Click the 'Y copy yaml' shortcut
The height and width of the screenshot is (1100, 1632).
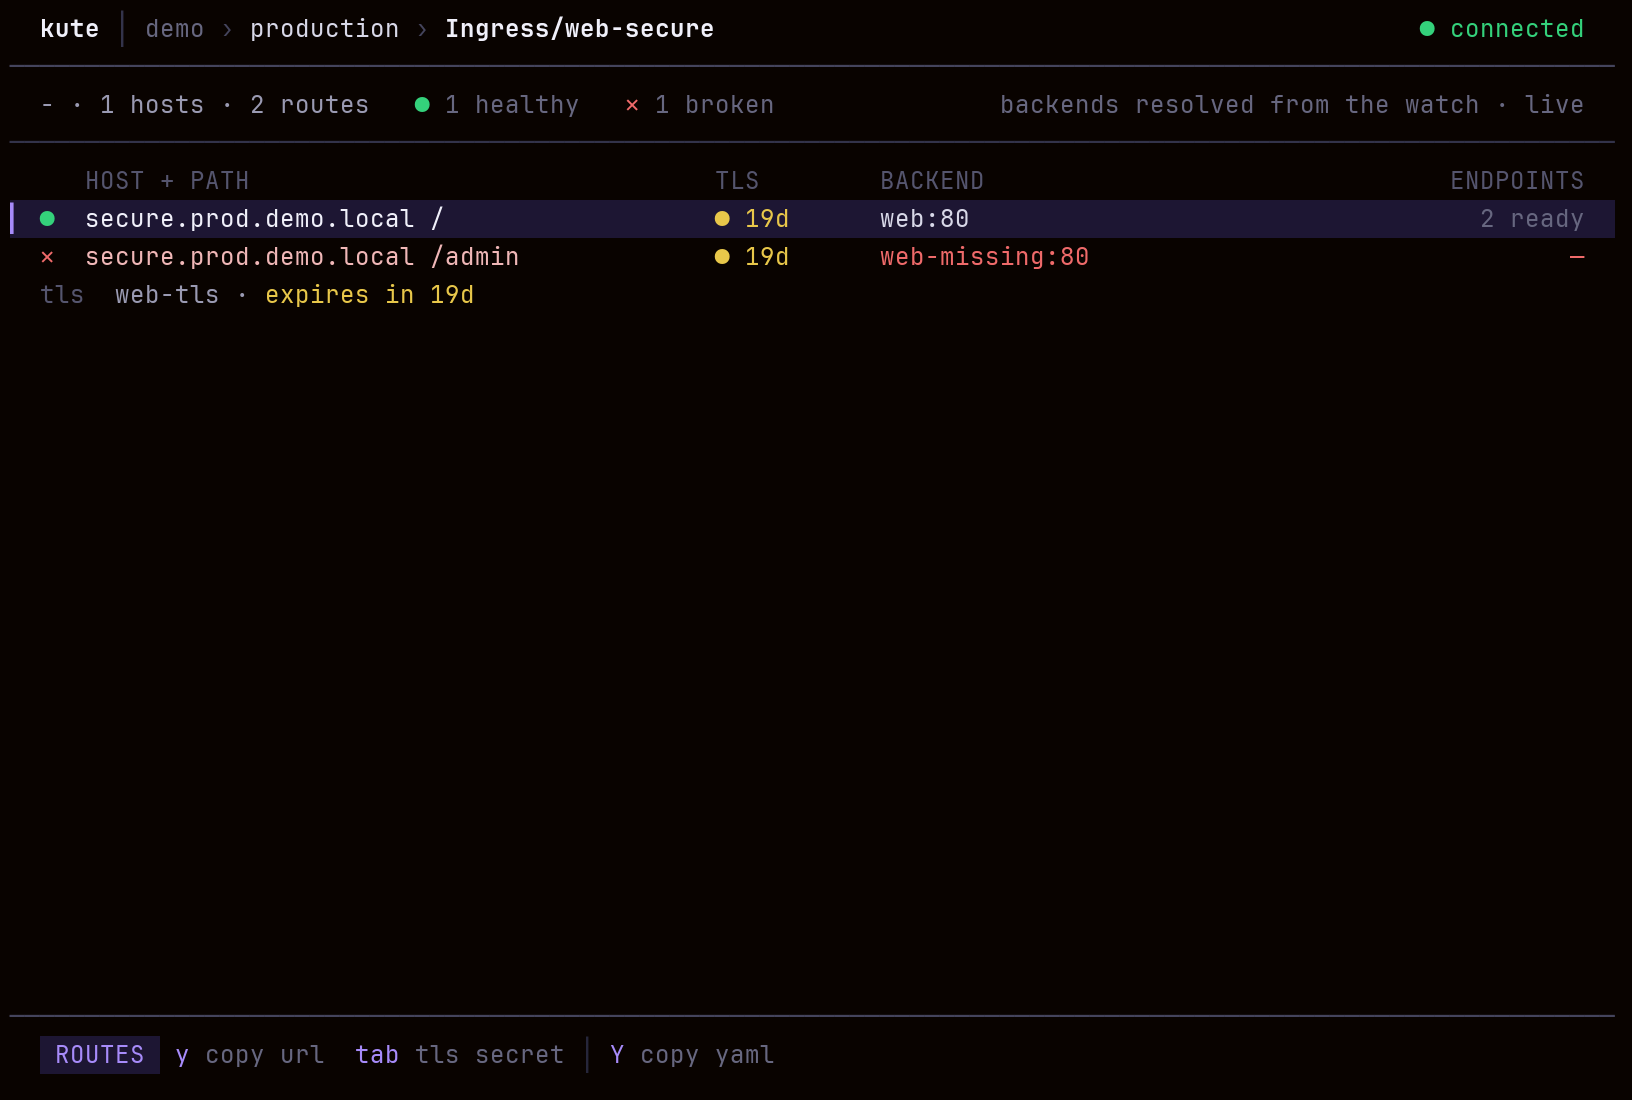(692, 1055)
